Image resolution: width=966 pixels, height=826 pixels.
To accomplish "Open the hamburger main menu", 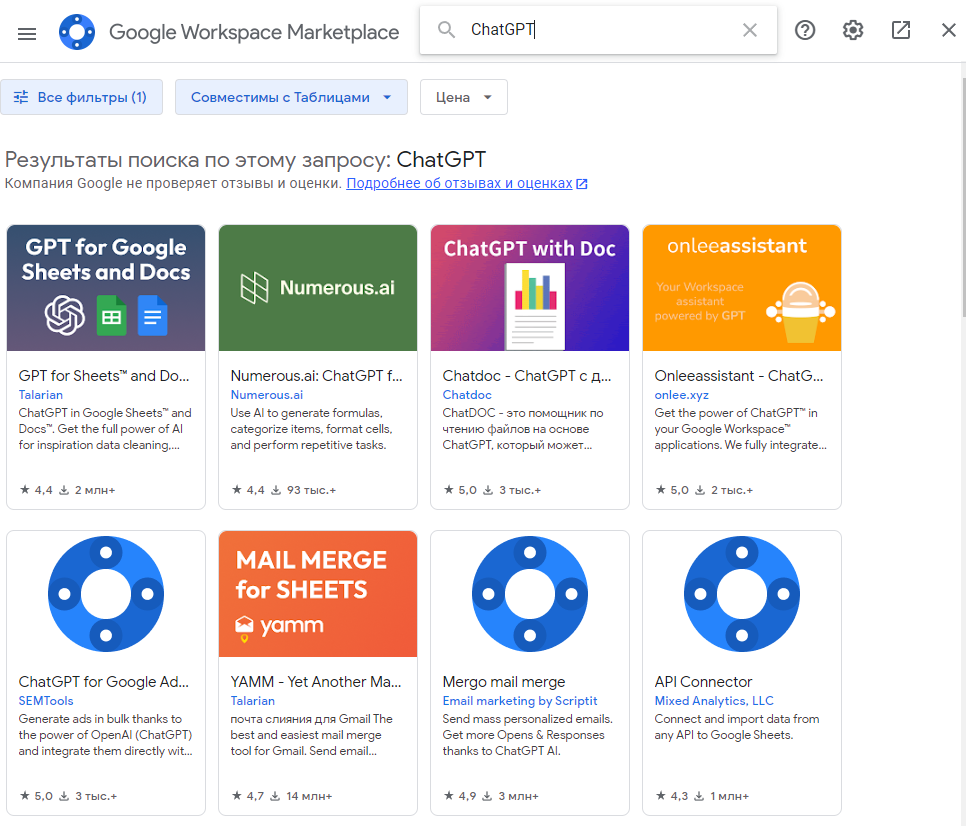I will (27, 32).
